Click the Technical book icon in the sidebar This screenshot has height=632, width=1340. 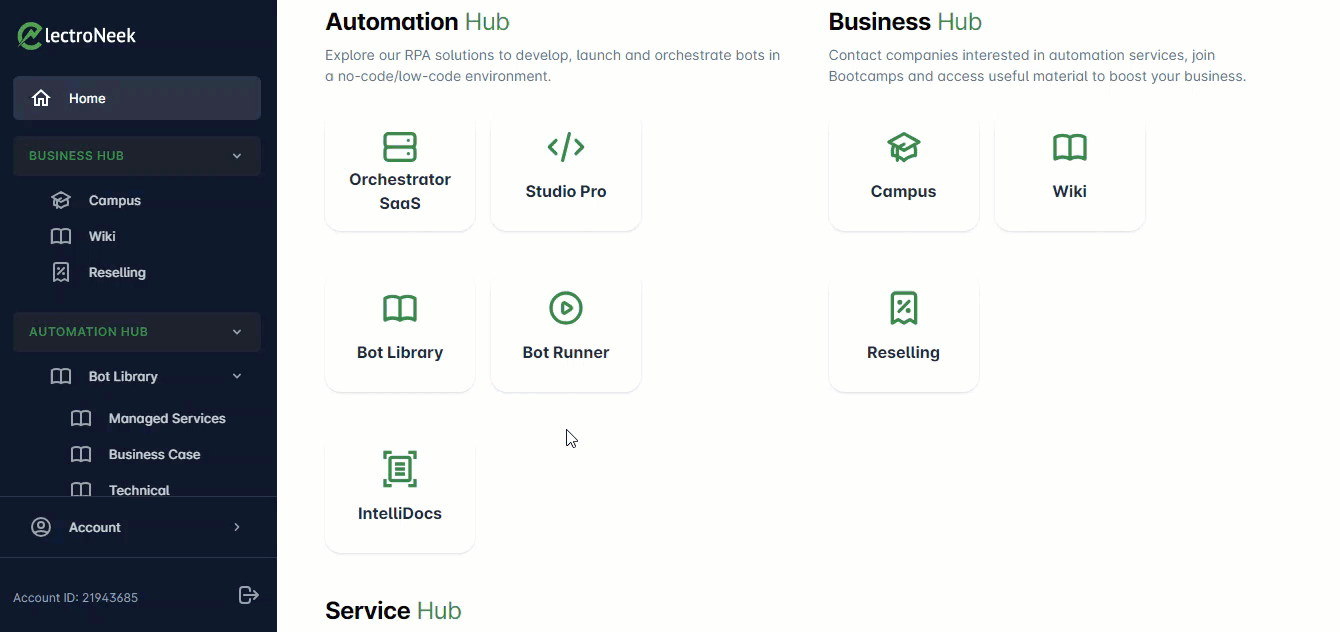pos(81,489)
